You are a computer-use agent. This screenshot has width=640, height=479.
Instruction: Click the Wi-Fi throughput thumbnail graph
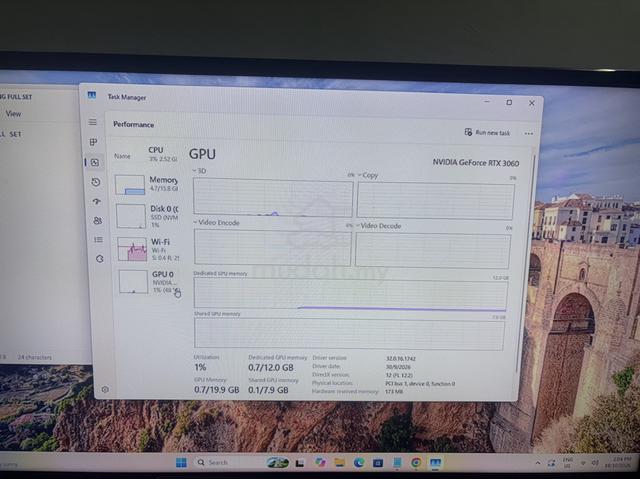[x=132, y=249]
